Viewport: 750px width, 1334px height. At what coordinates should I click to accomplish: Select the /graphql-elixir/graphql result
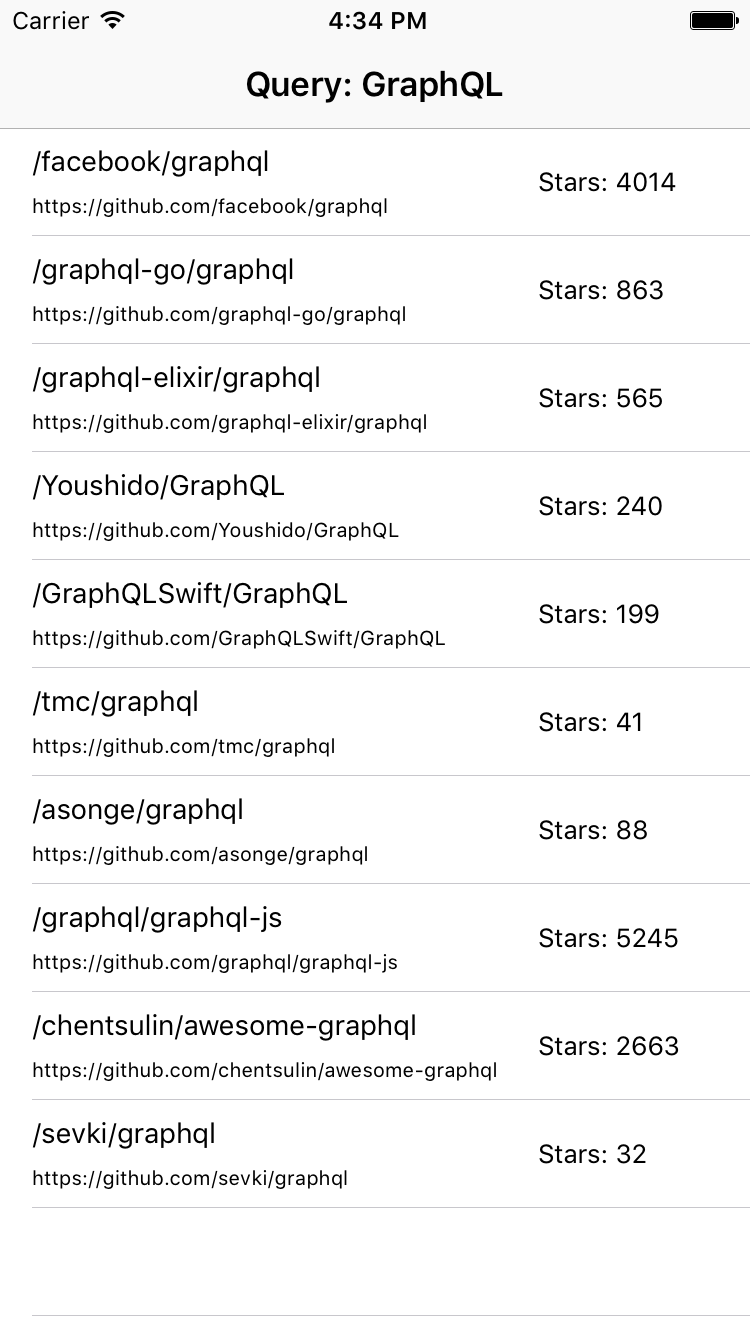177,378
